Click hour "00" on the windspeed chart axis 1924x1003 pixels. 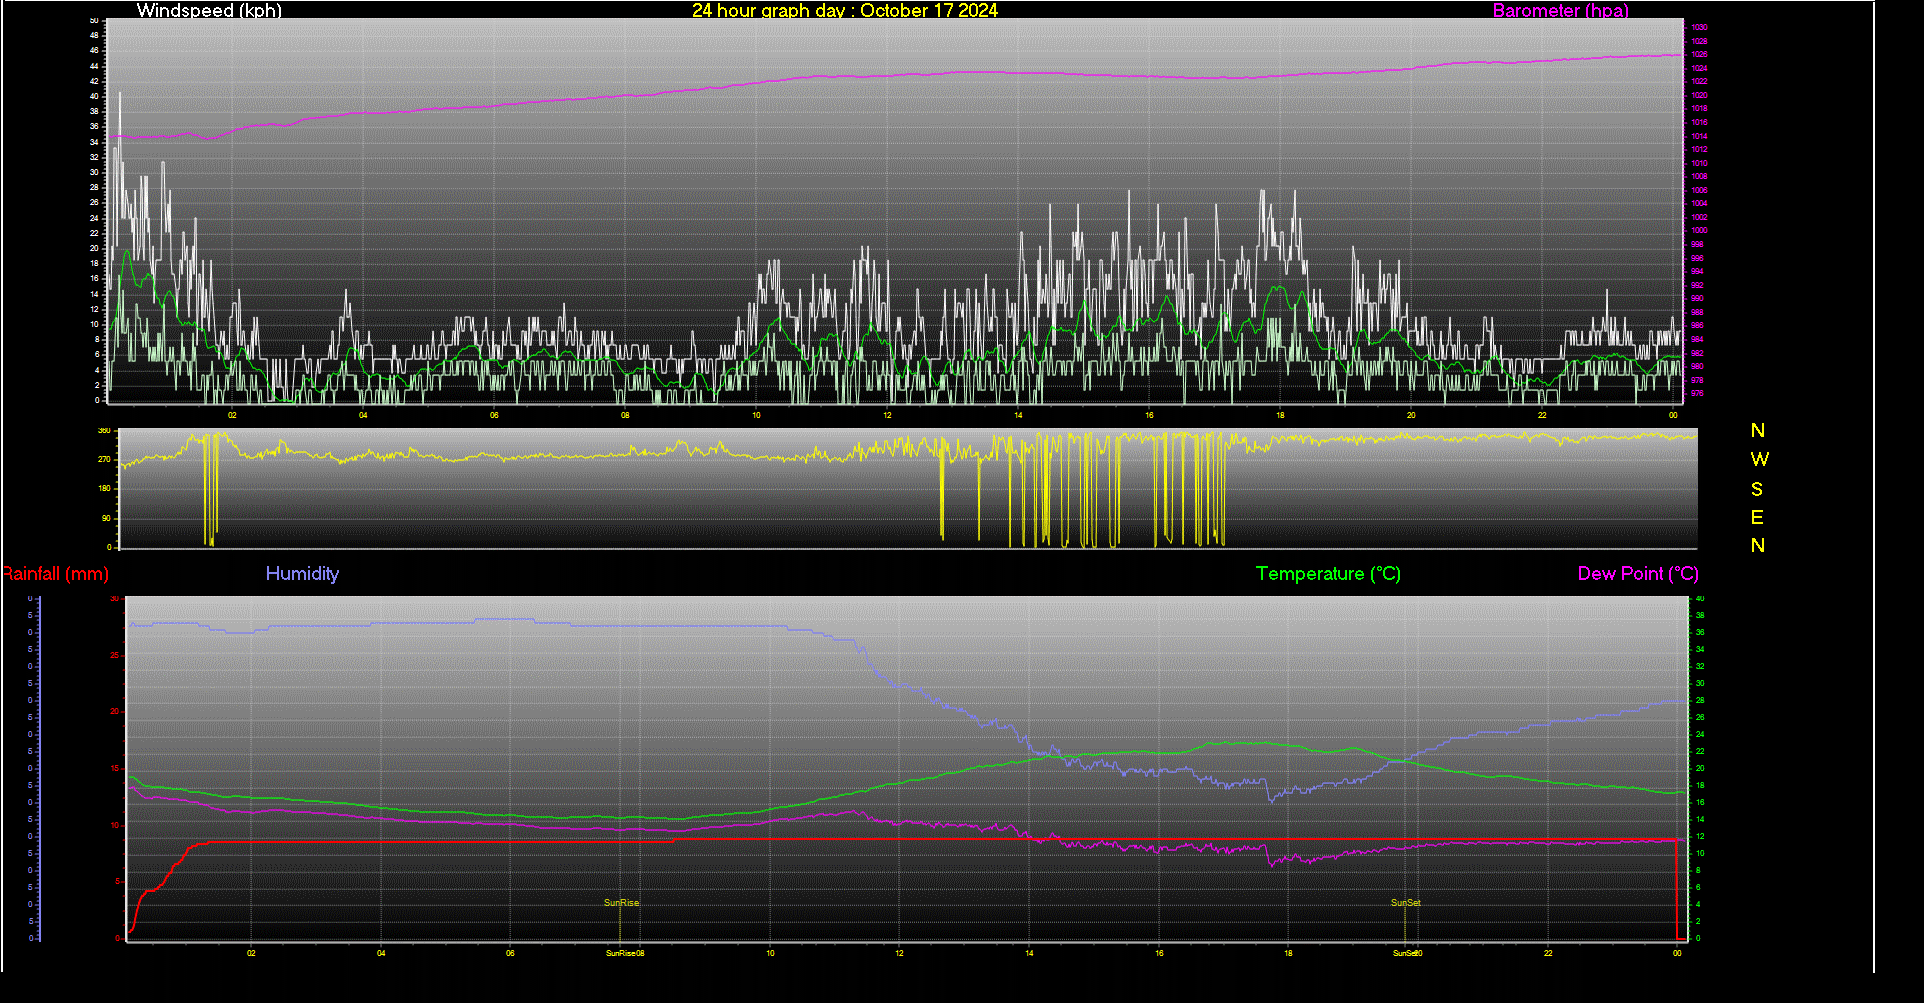point(1673,415)
